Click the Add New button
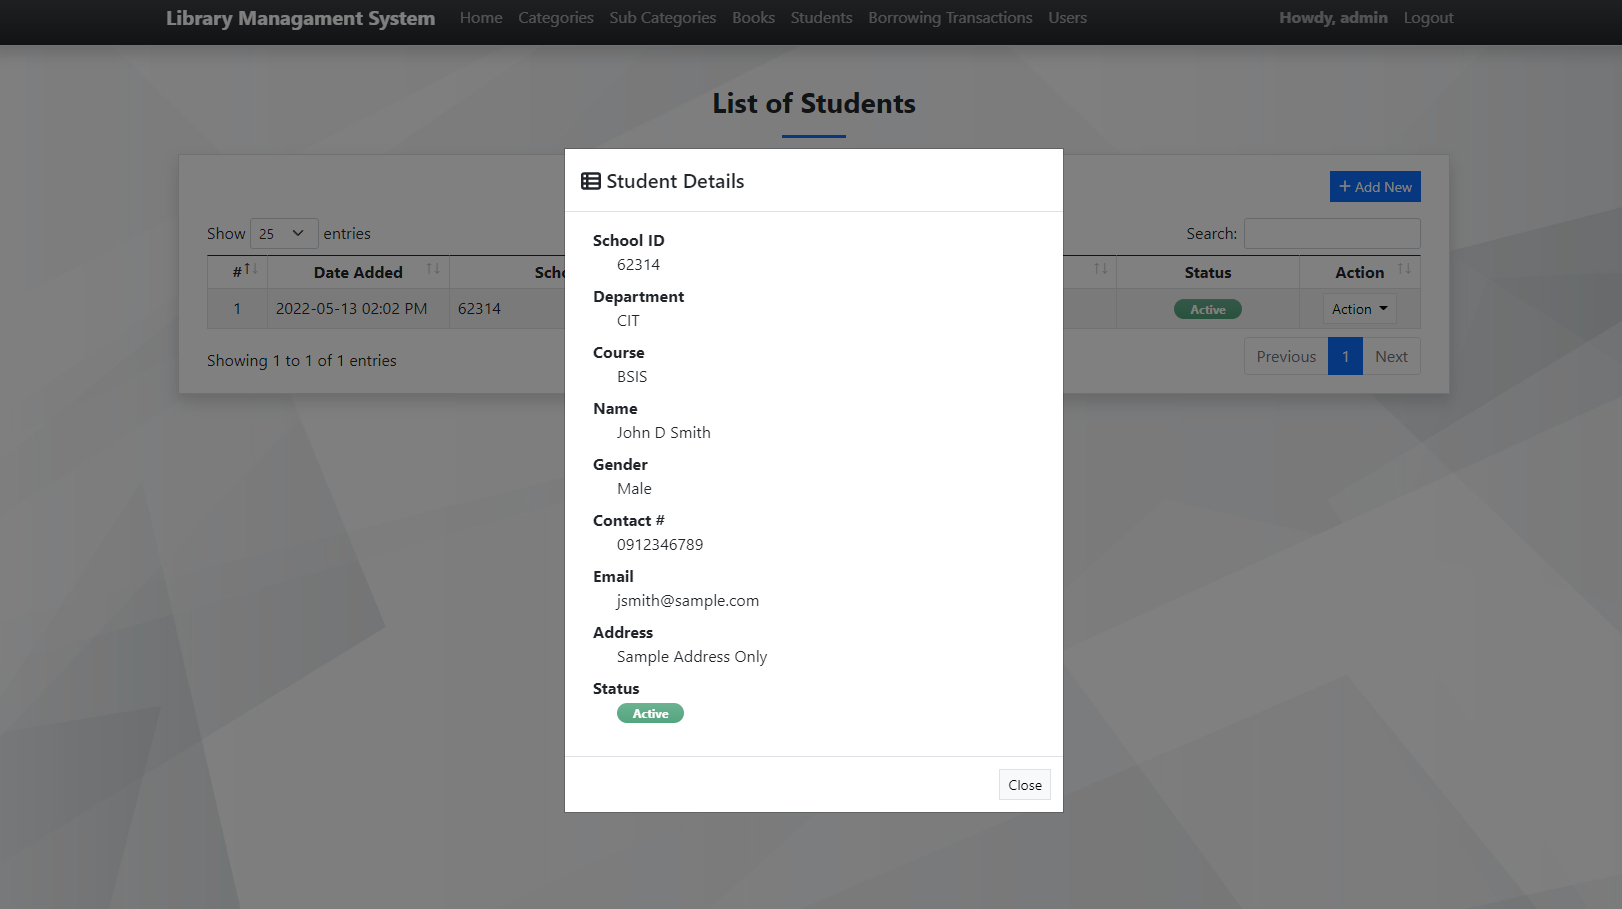 [x=1375, y=187]
